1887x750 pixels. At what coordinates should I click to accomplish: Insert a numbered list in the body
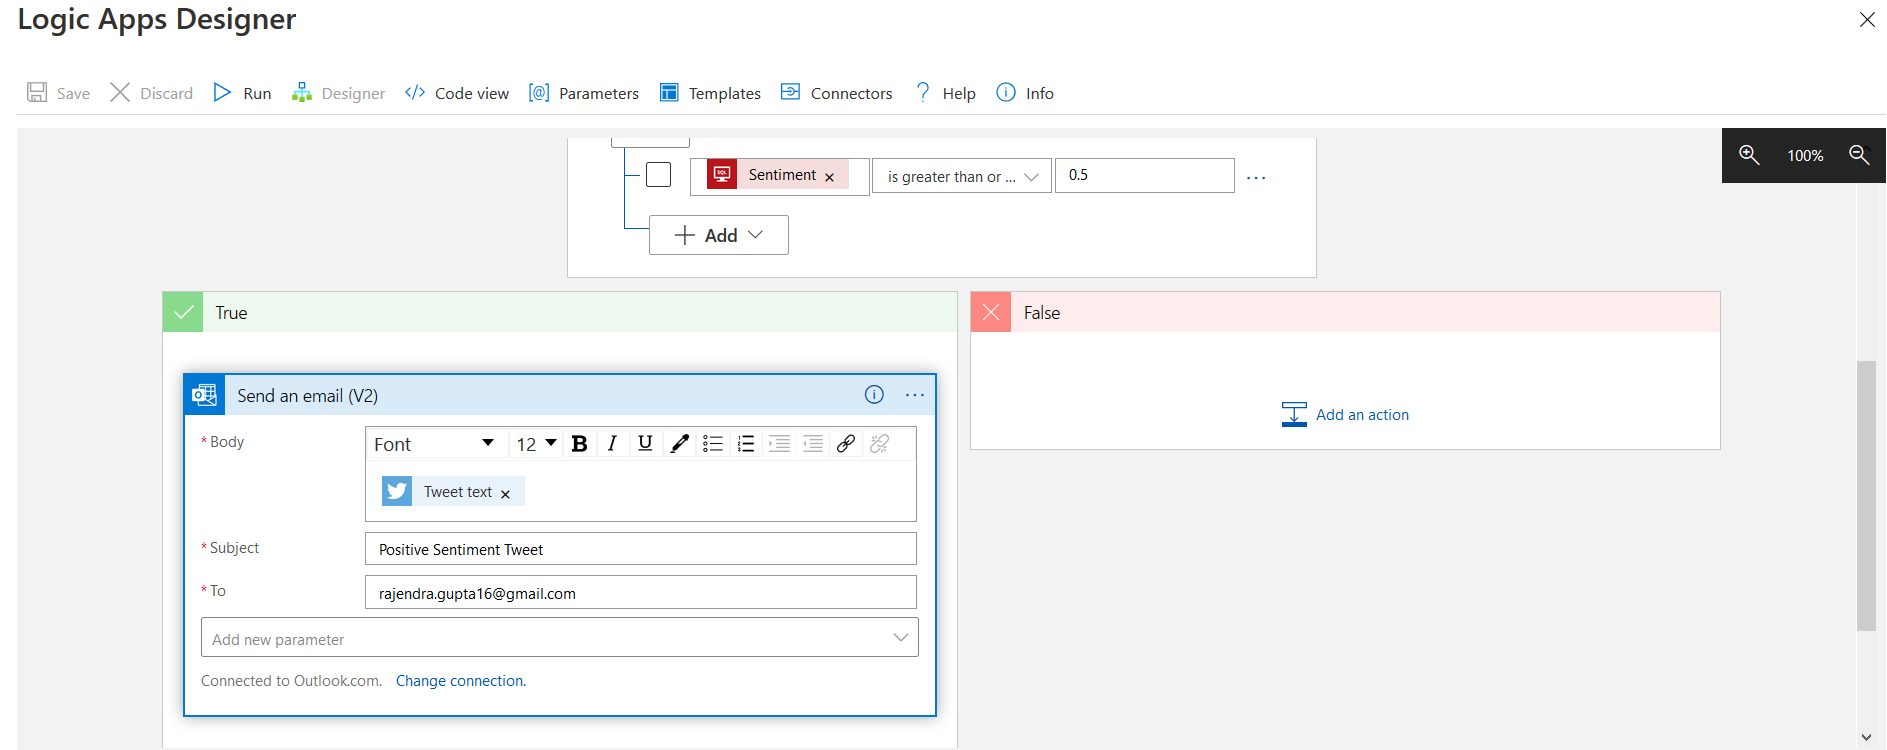tap(746, 444)
